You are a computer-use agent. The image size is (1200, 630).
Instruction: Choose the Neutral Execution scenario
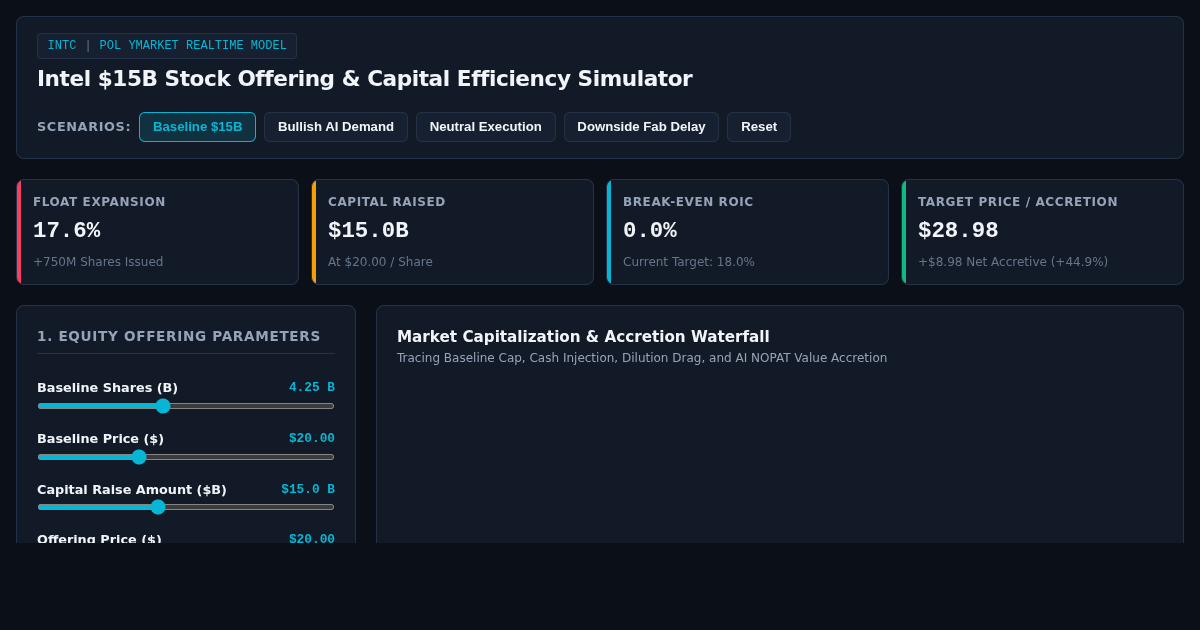tap(486, 127)
